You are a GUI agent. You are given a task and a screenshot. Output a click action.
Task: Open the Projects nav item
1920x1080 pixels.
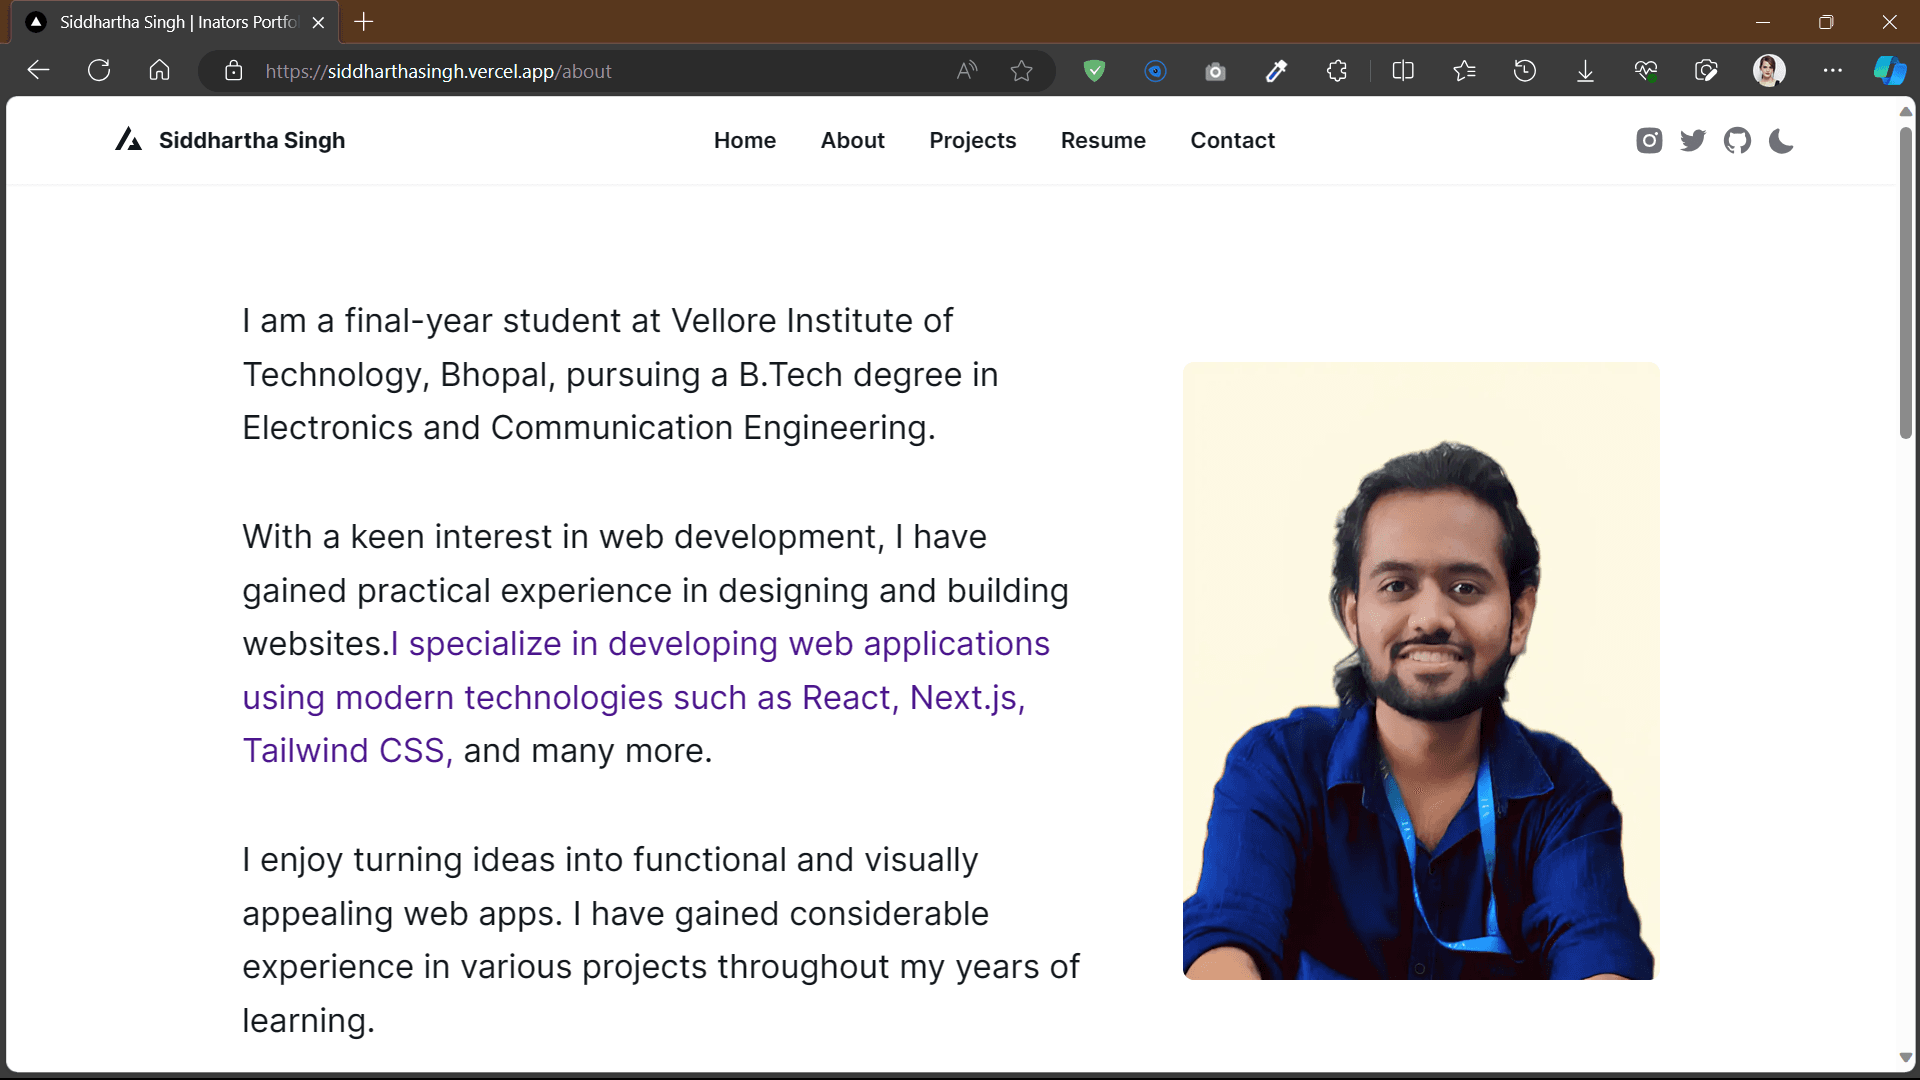pos(972,140)
